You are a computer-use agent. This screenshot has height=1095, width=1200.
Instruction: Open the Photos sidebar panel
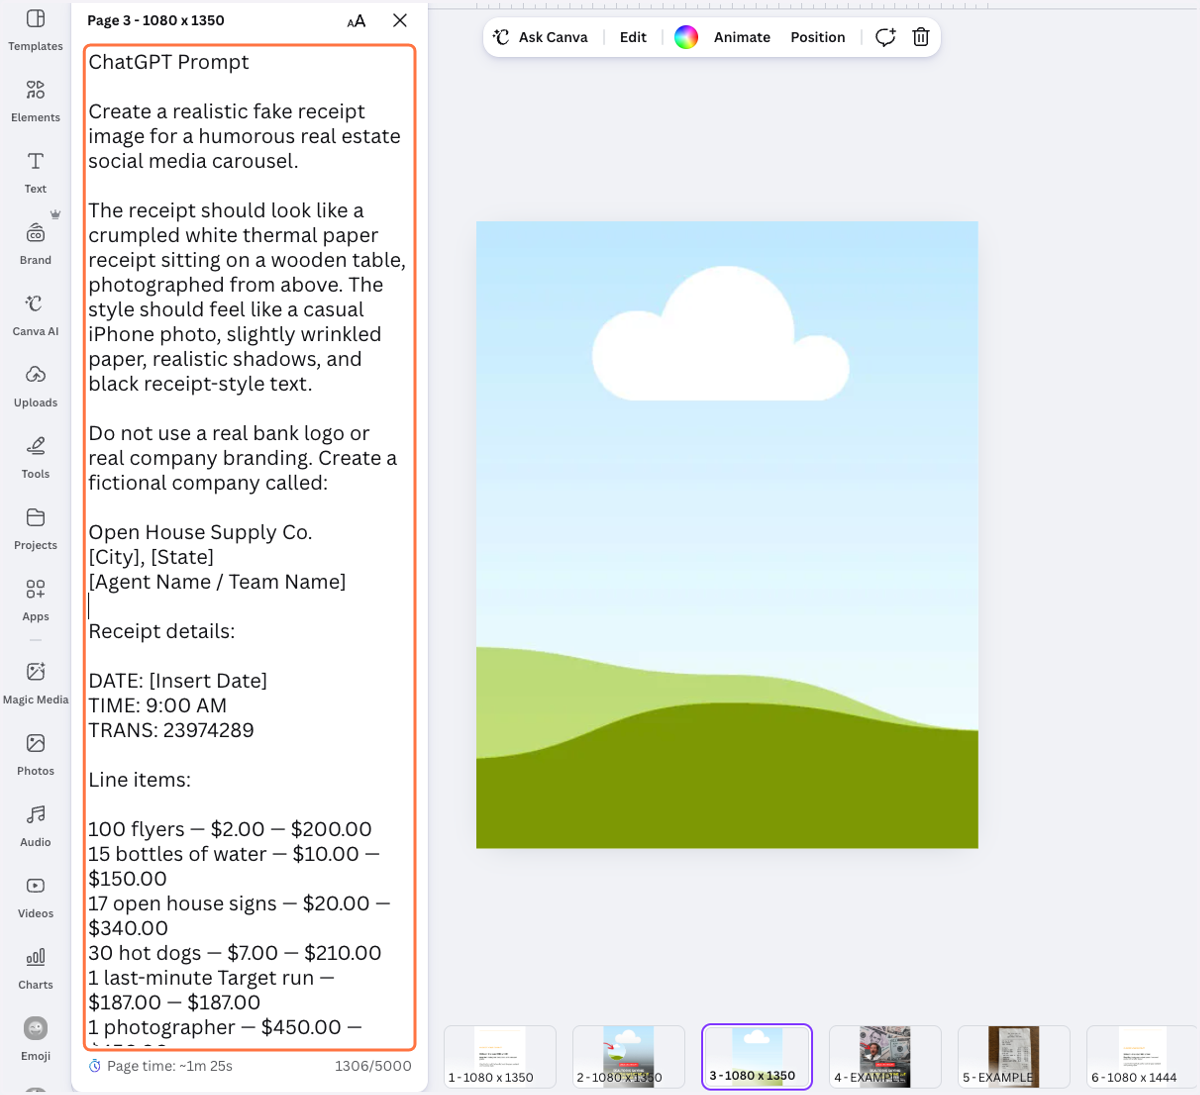pyautogui.click(x=35, y=754)
